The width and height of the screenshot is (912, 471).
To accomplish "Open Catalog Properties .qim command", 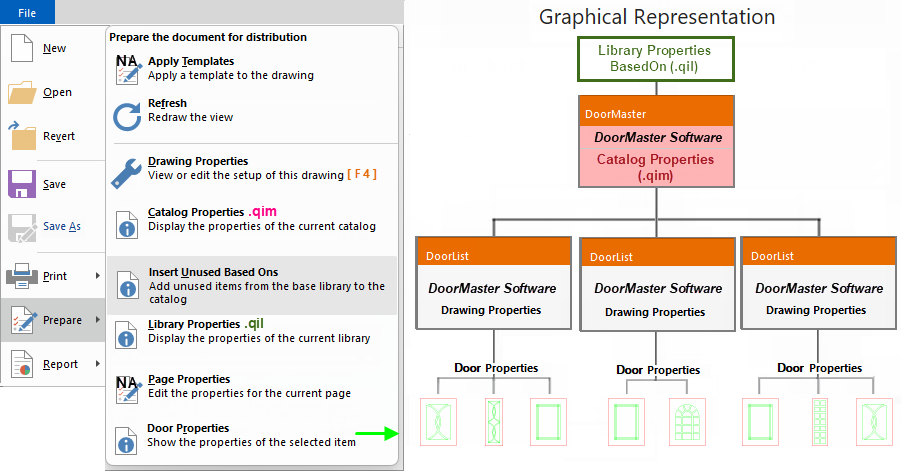I will (253, 219).
